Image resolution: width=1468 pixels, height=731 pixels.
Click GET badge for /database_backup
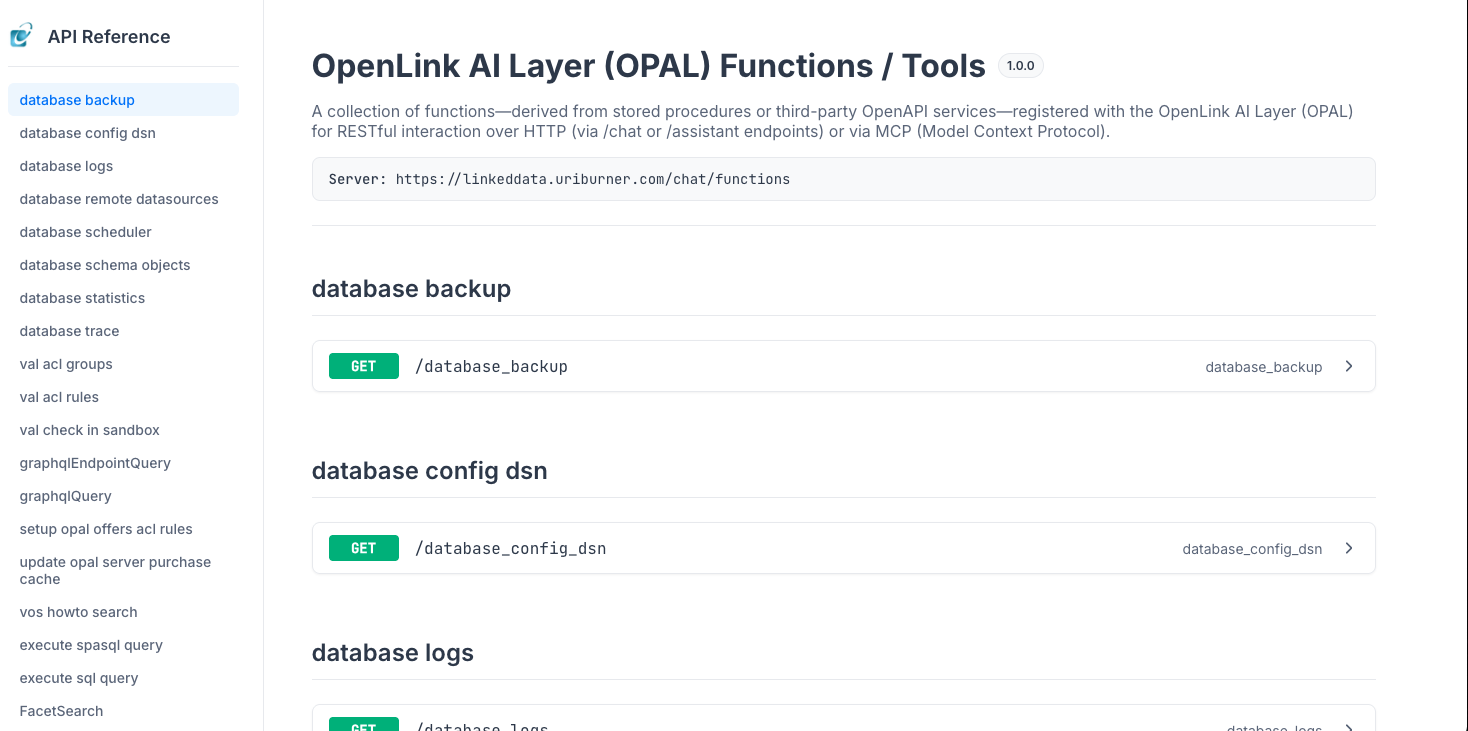(x=364, y=366)
